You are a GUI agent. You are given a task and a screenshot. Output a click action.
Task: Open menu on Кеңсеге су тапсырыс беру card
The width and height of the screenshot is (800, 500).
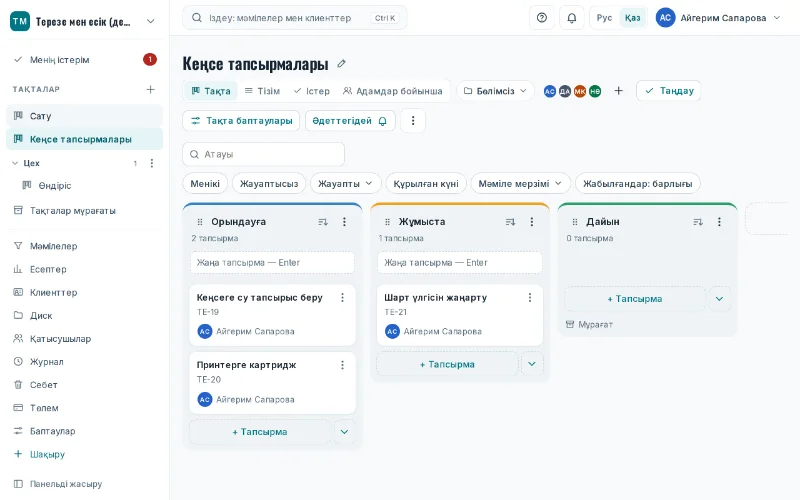click(342, 297)
